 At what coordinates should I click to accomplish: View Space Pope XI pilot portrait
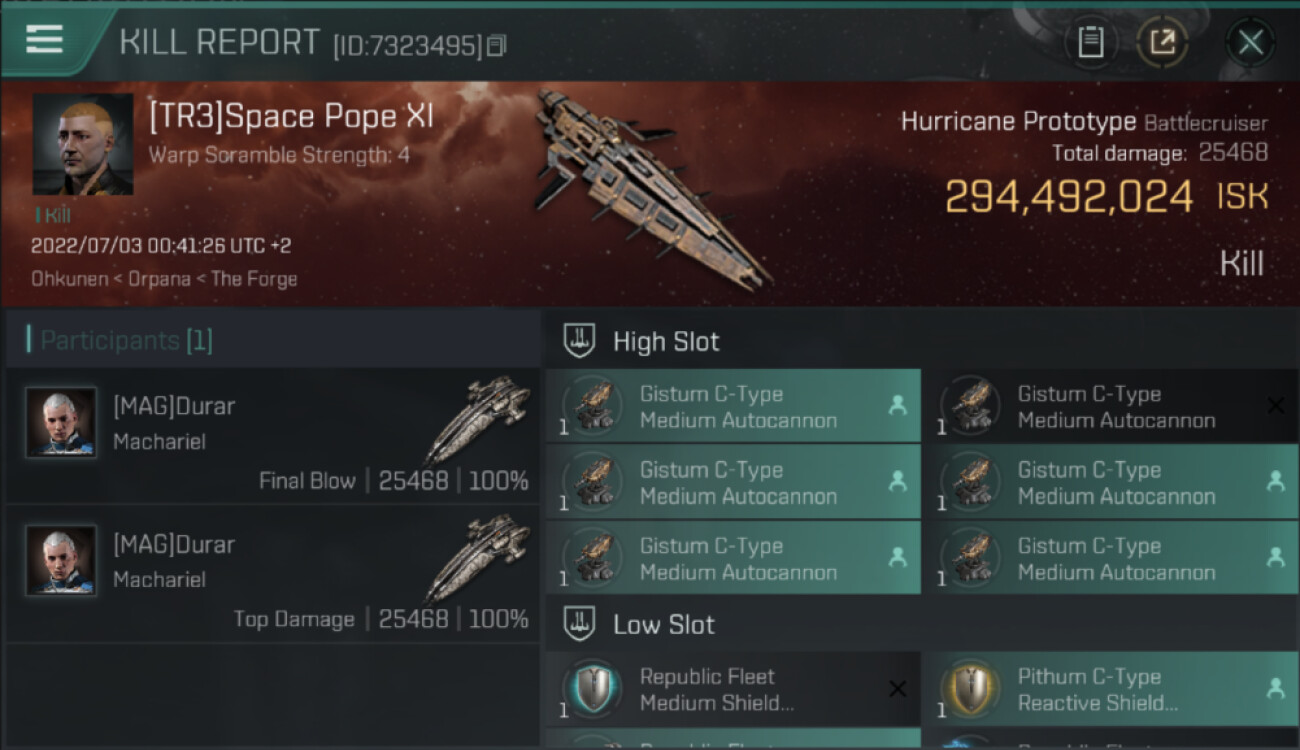[82, 144]
